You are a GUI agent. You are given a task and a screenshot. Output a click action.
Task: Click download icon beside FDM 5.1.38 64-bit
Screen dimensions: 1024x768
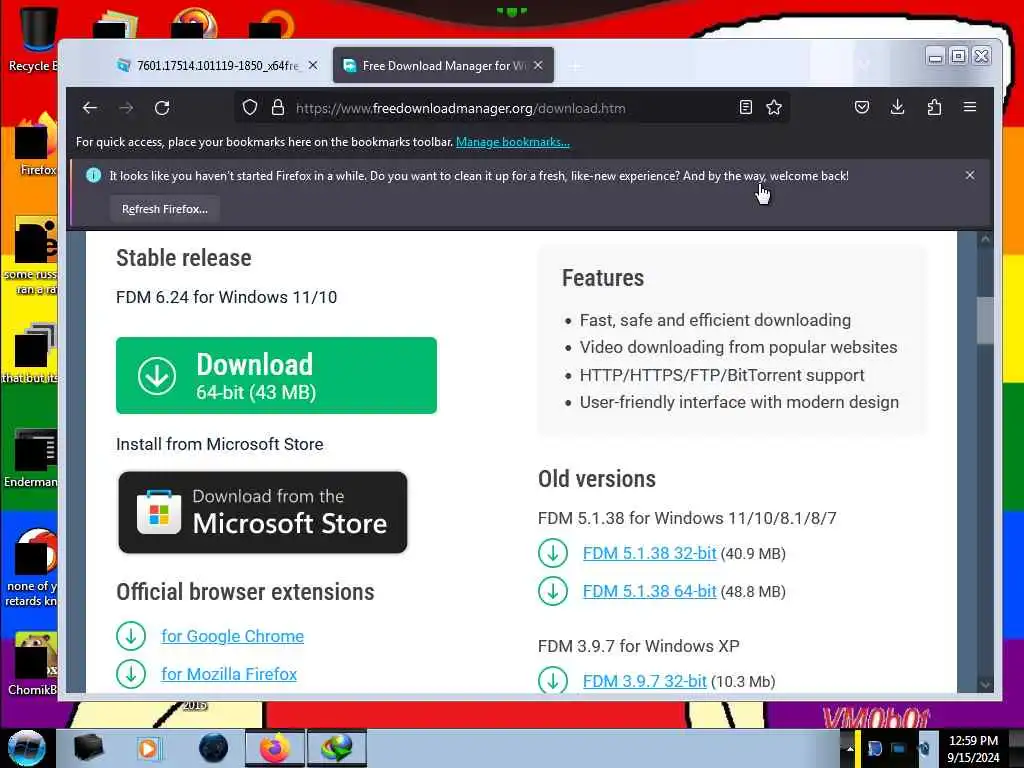553,591
